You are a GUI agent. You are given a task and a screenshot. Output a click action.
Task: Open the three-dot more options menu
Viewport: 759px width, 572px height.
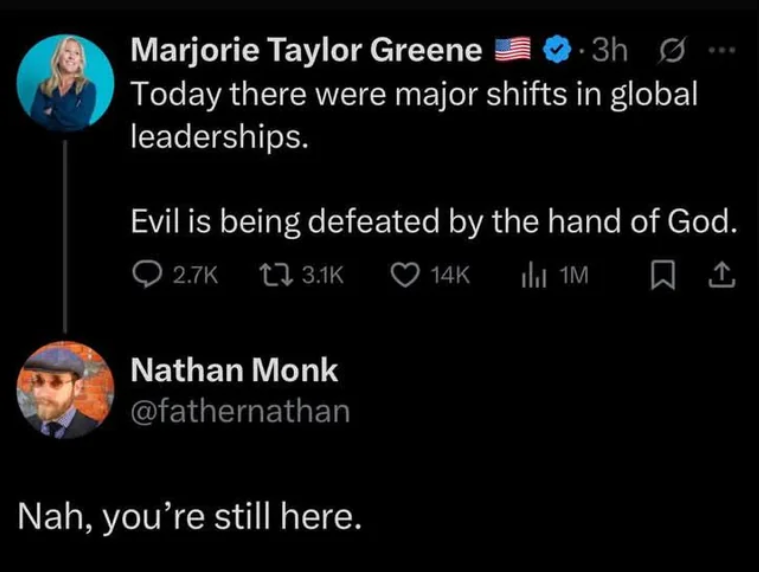[724, 47]
